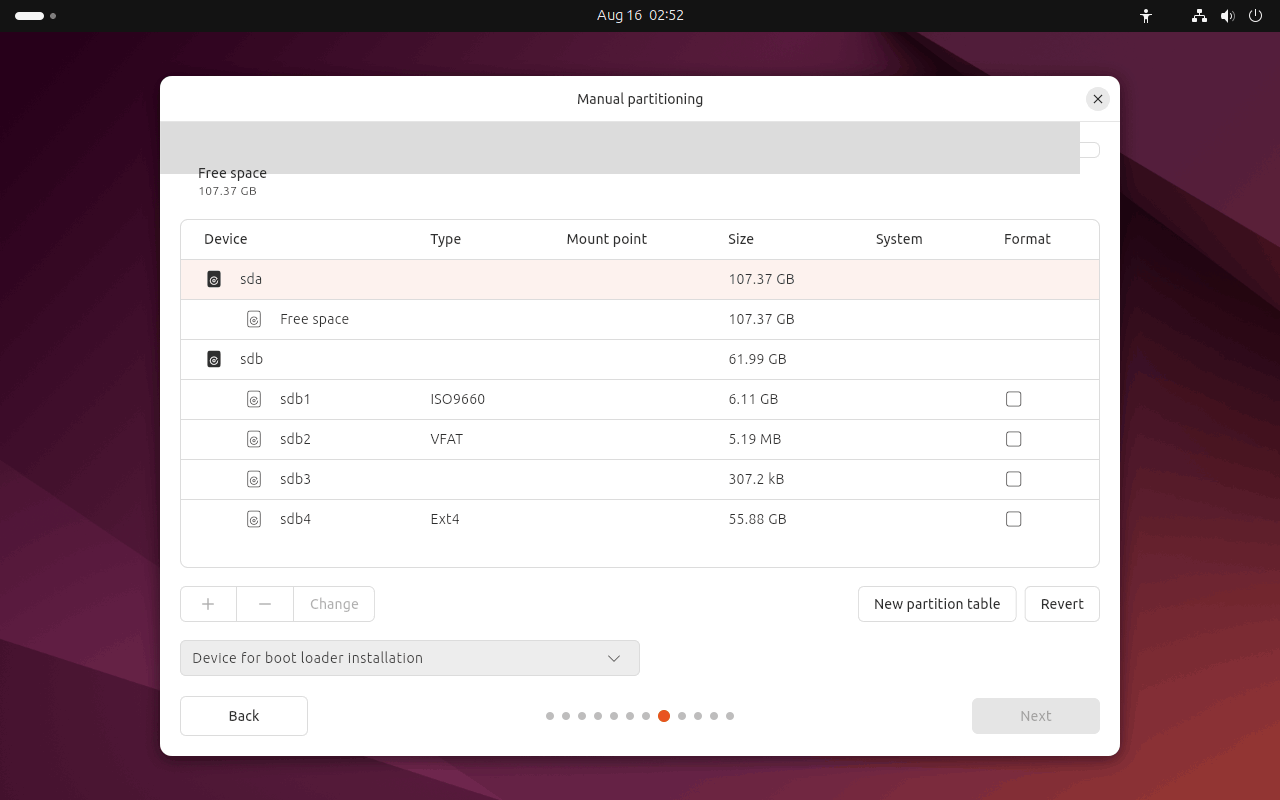The height and width of the screenshot is (800, 1280).
Task: Click the Ext4 type cell
Action: (445, 519)
